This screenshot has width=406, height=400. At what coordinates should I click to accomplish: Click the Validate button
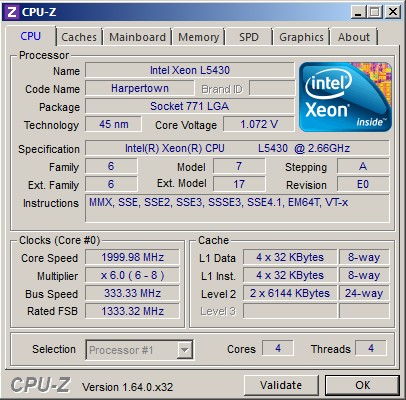(x=281, y=385)
